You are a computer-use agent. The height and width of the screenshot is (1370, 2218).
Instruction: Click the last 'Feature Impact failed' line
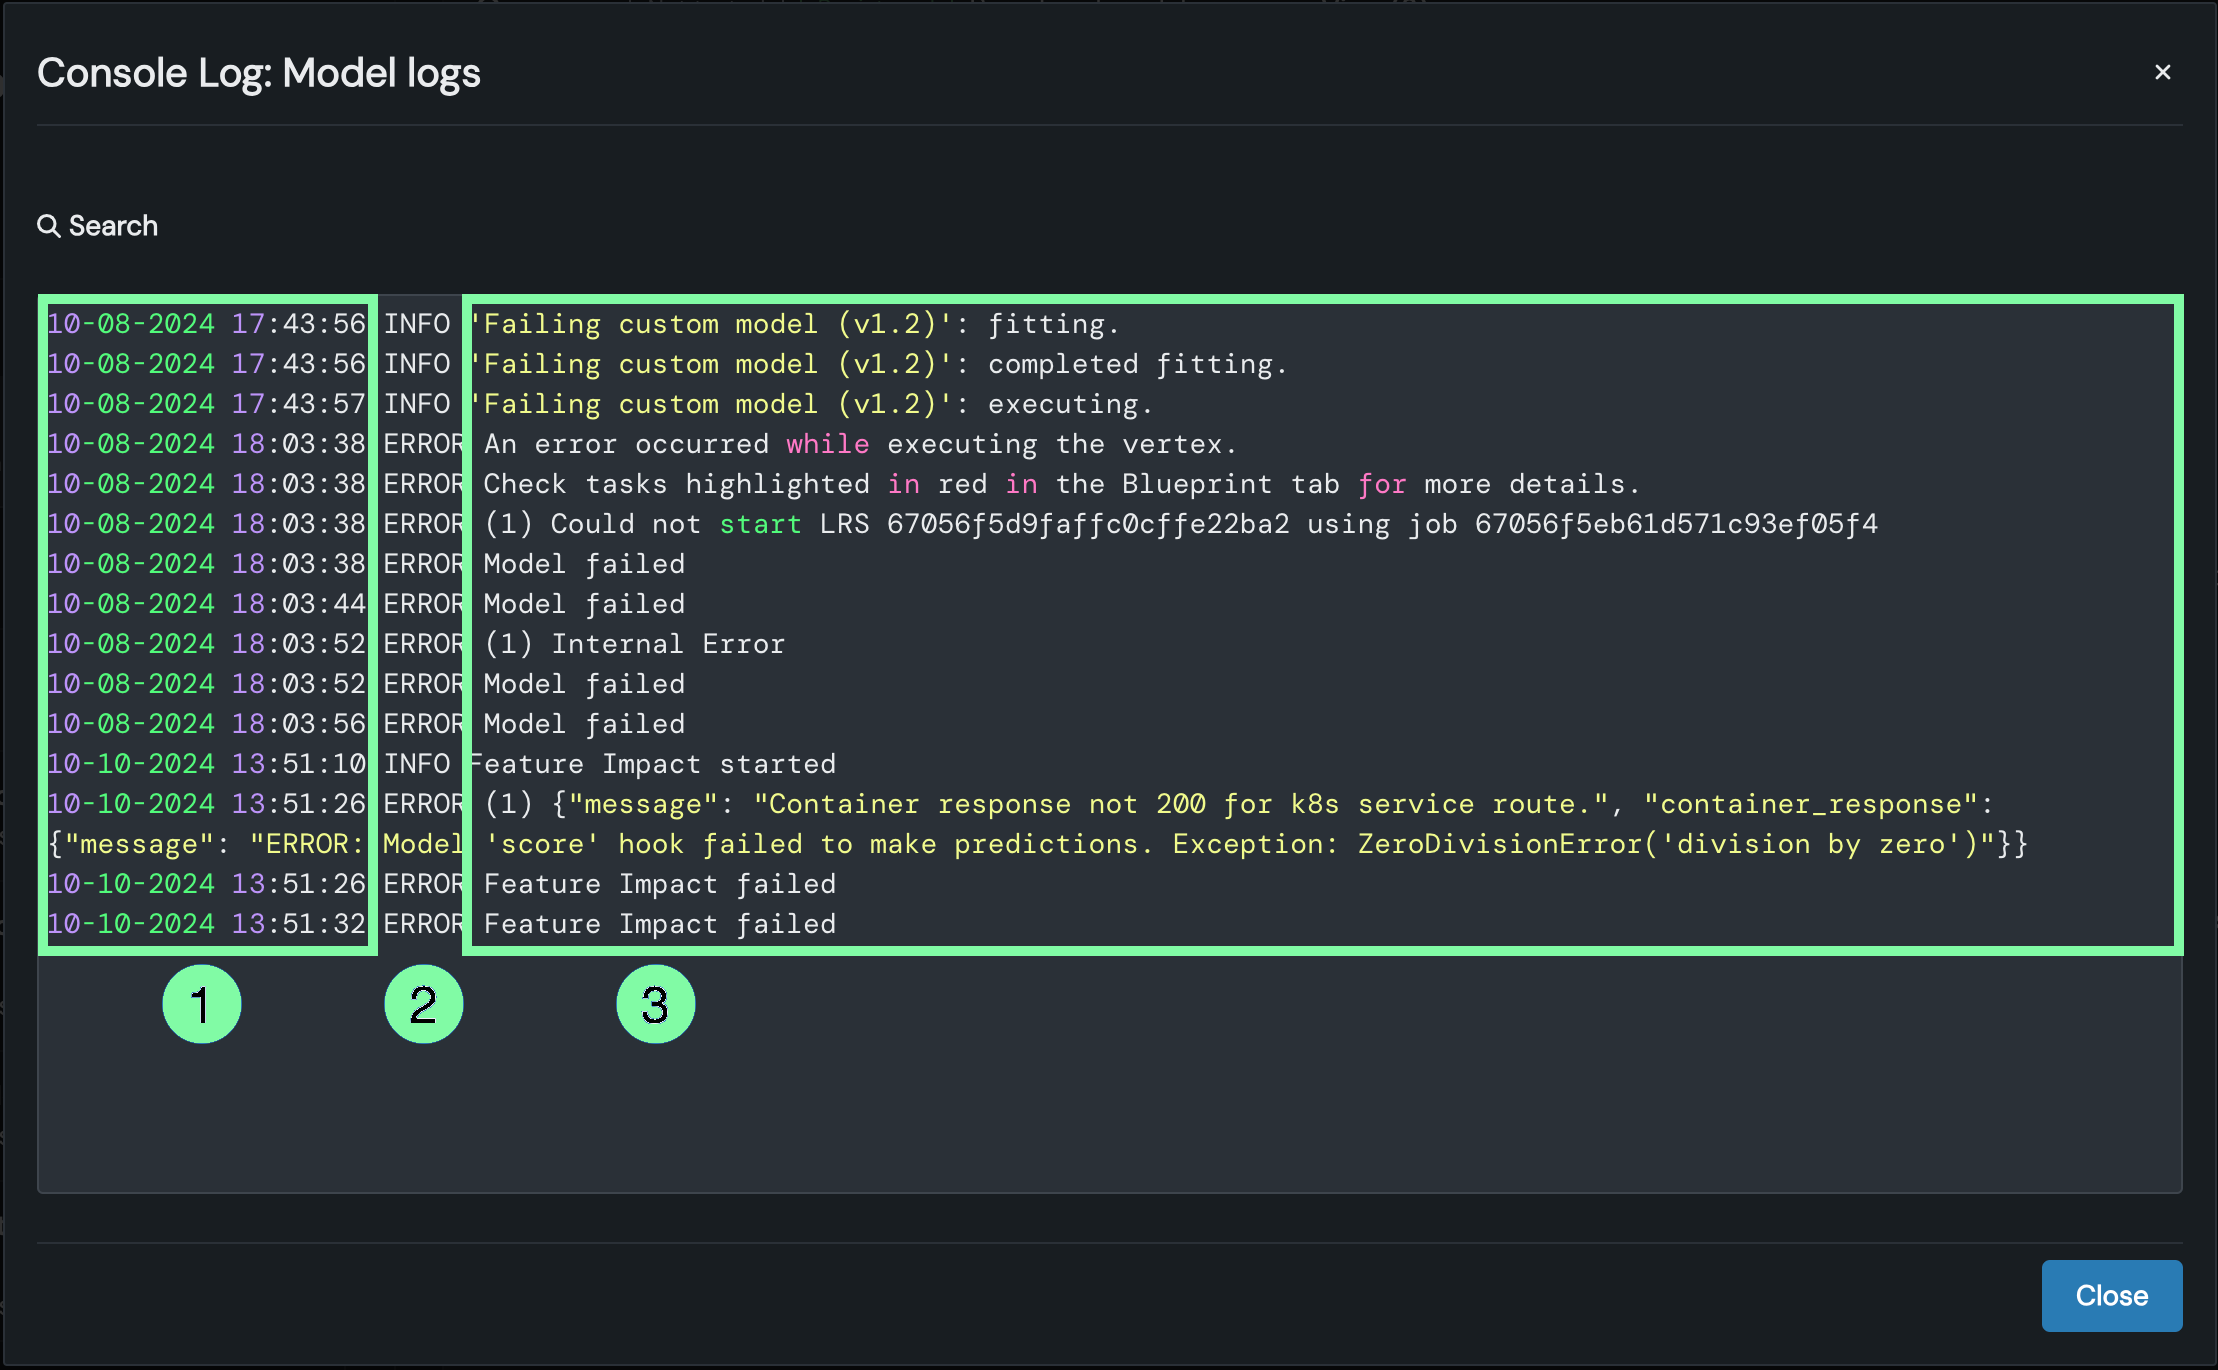(x=660, y=924)
